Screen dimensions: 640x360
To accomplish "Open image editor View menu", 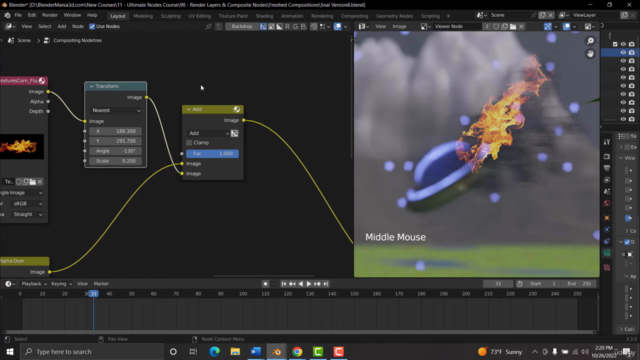I will pos(380,27).
